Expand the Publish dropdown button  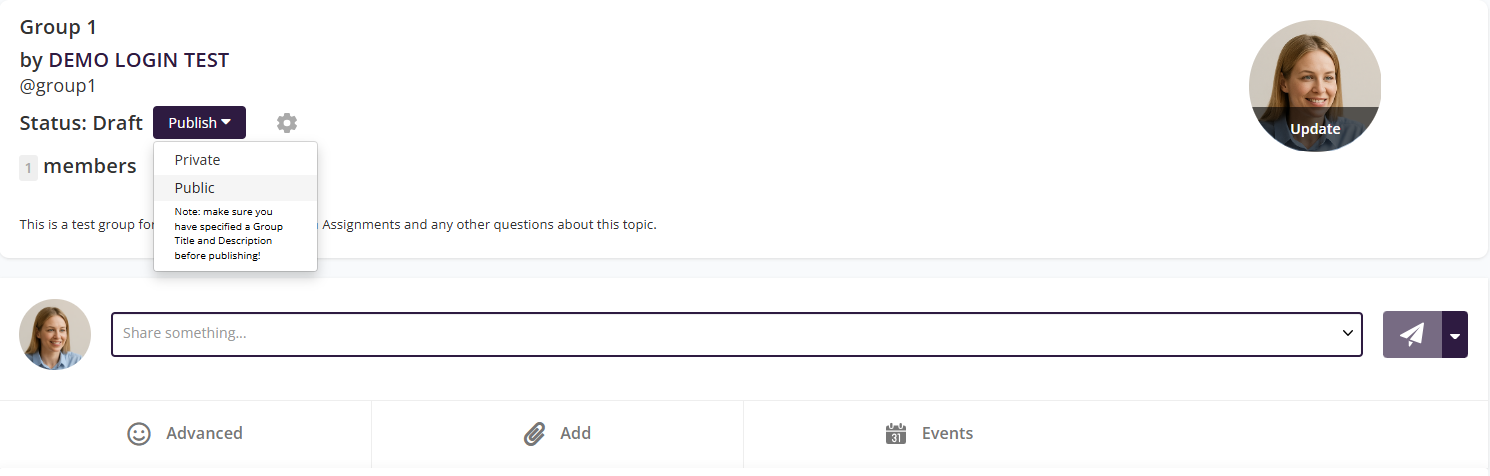199,123
